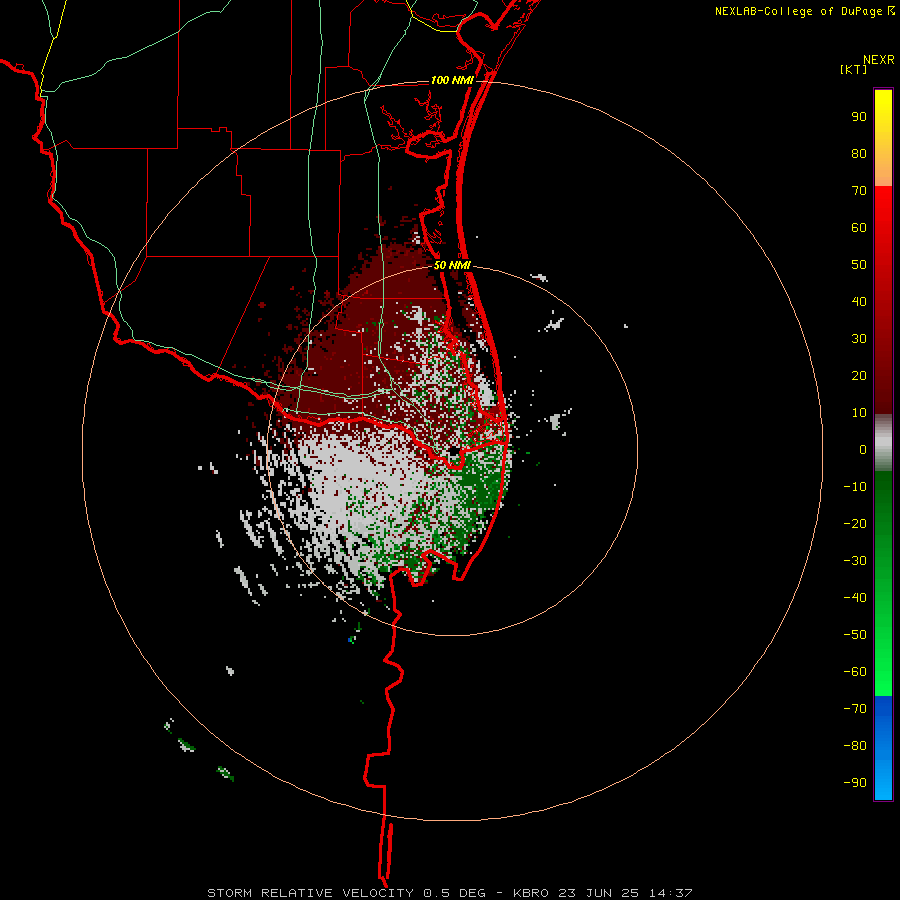
Task: Click the -50 value on the velocity scale
Action: [x=855, y=635]
